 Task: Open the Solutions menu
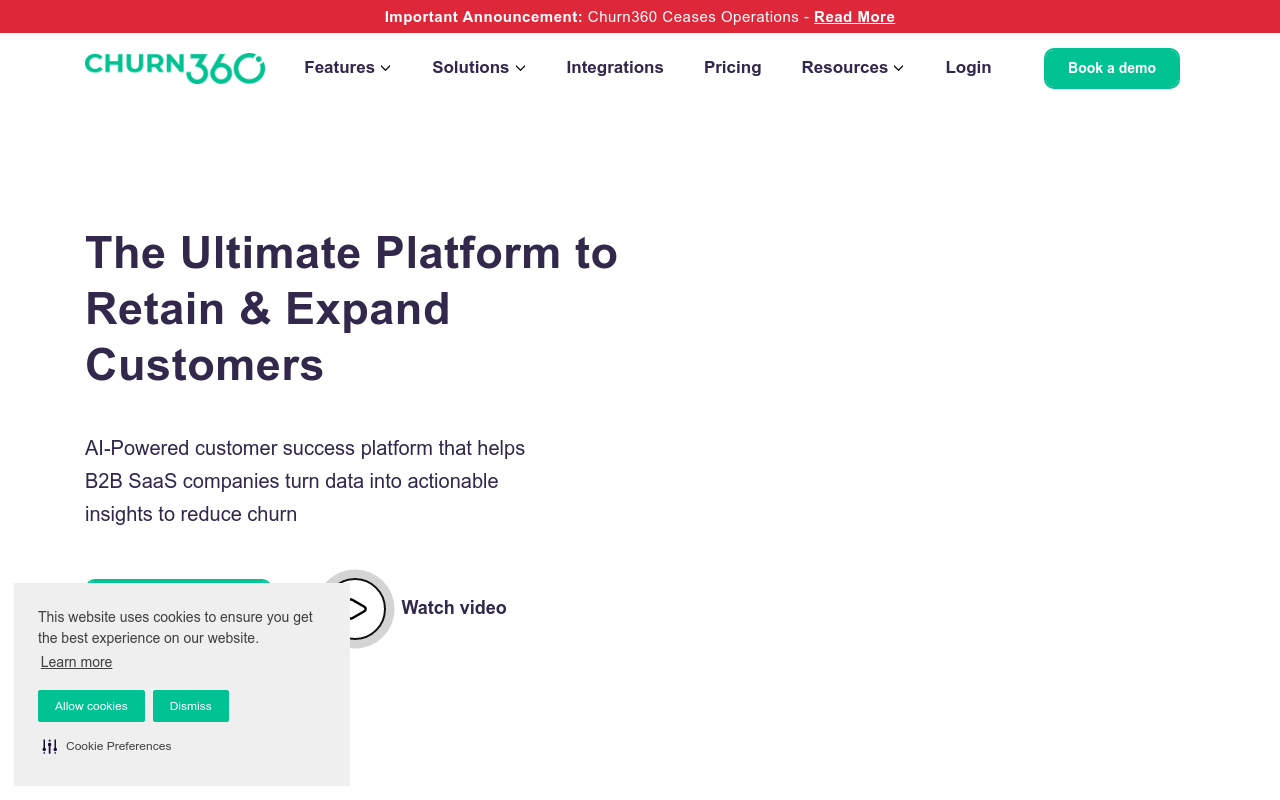pyautogui.click(x=471, y=68)
